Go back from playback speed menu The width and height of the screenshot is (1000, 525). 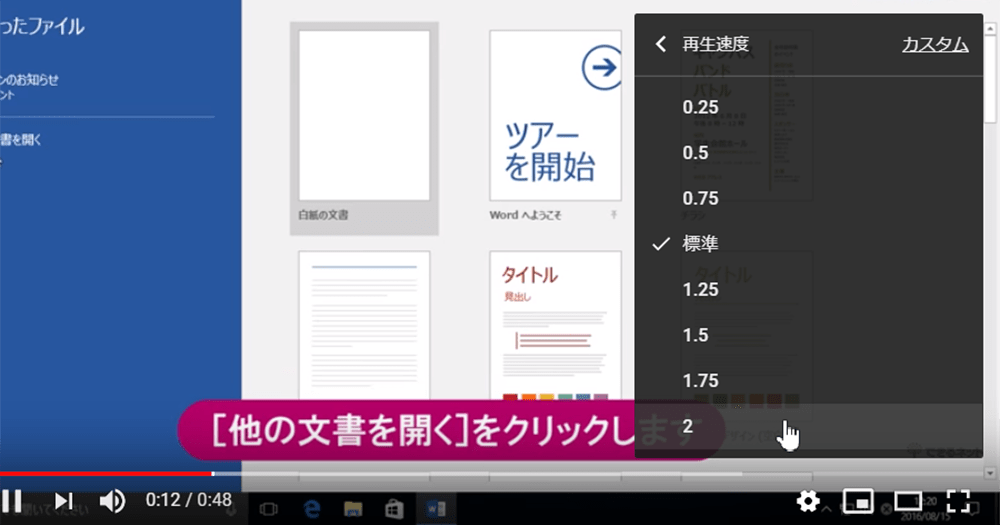pyautogui.click(x=661, y=44)
